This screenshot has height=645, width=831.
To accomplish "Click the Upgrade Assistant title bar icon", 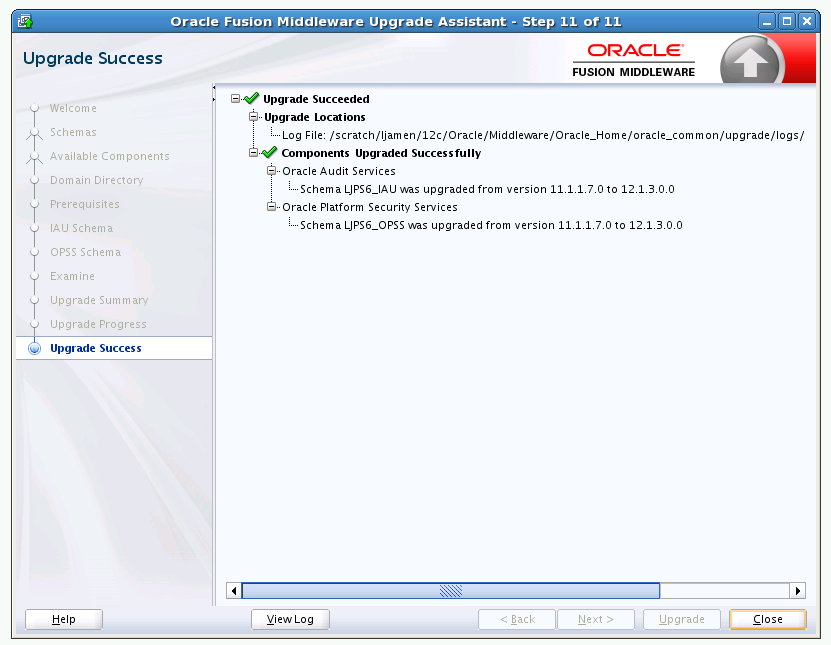I will pyautogui.click(x=25, y=22).
